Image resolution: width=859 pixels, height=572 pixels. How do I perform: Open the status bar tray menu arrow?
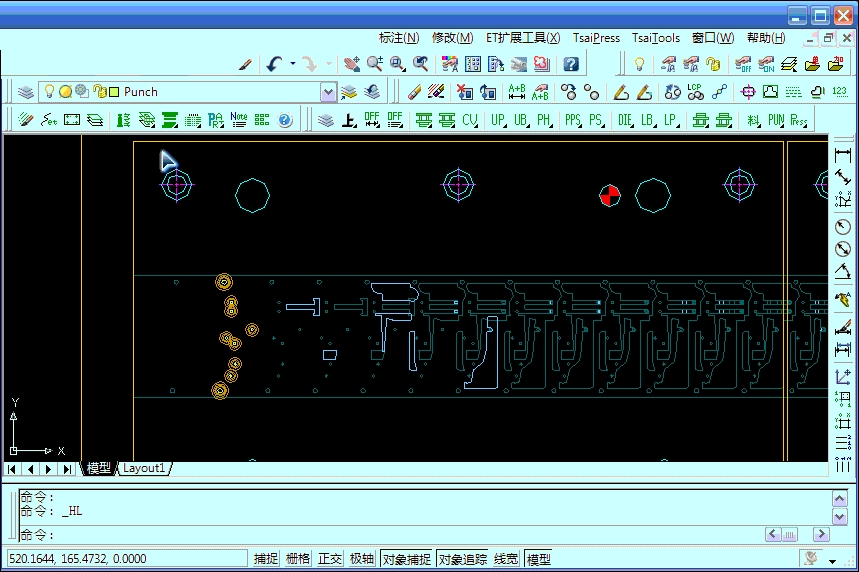click(x=832, y=559)
